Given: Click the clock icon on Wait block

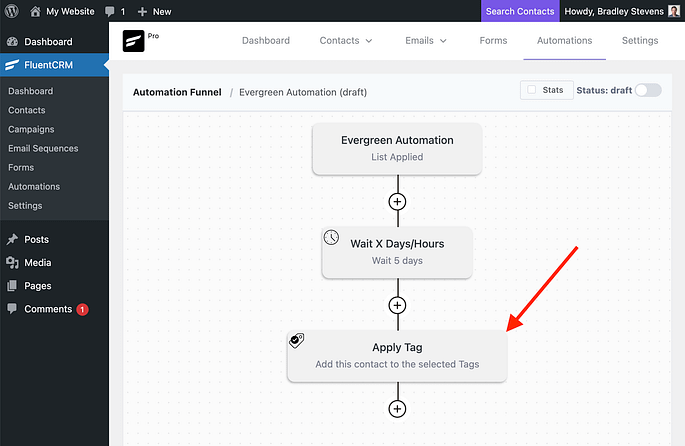Looking at the screenshot, I should pyautogui.click(x=331, y=238).
